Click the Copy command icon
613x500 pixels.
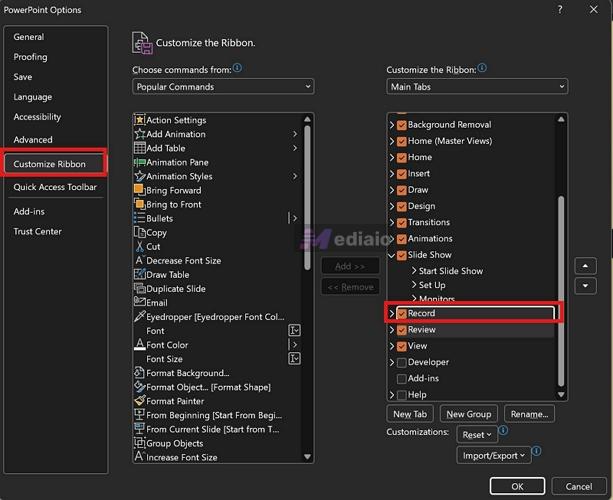[x=140, y=232]
